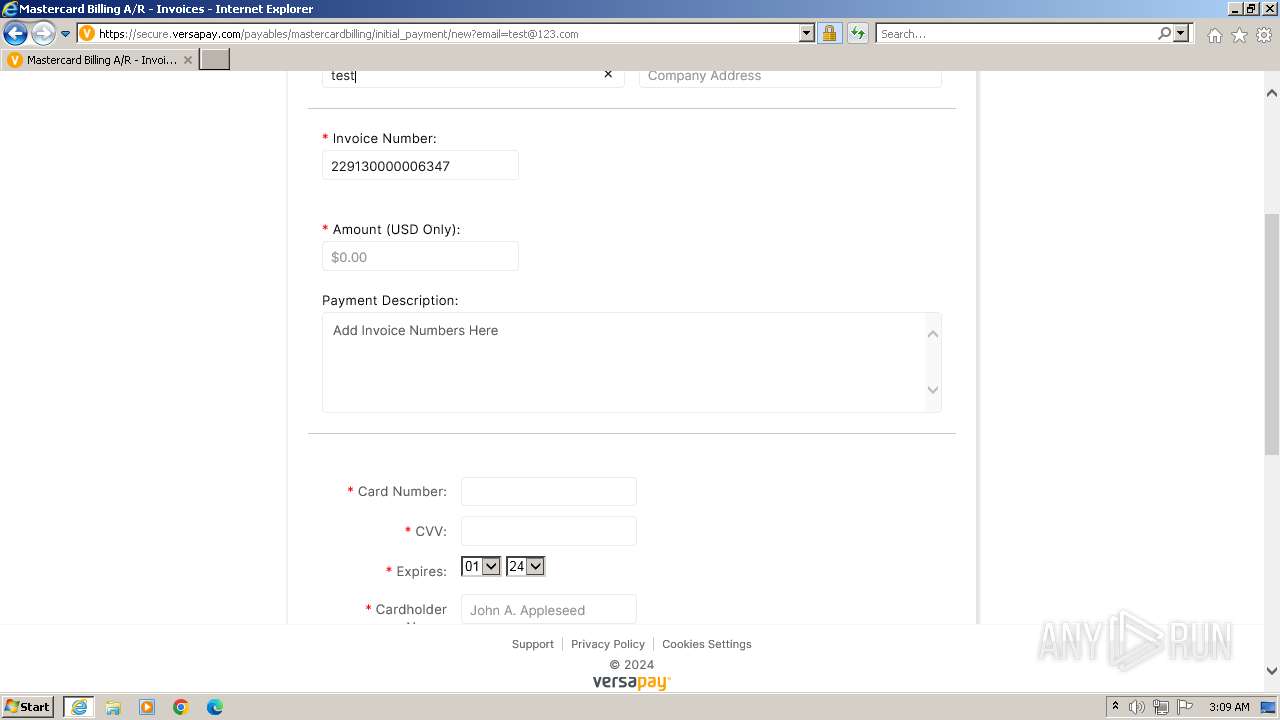Open the Windows Start menu
This screenshot has height=720, width=1280.
tap(28, 706)
